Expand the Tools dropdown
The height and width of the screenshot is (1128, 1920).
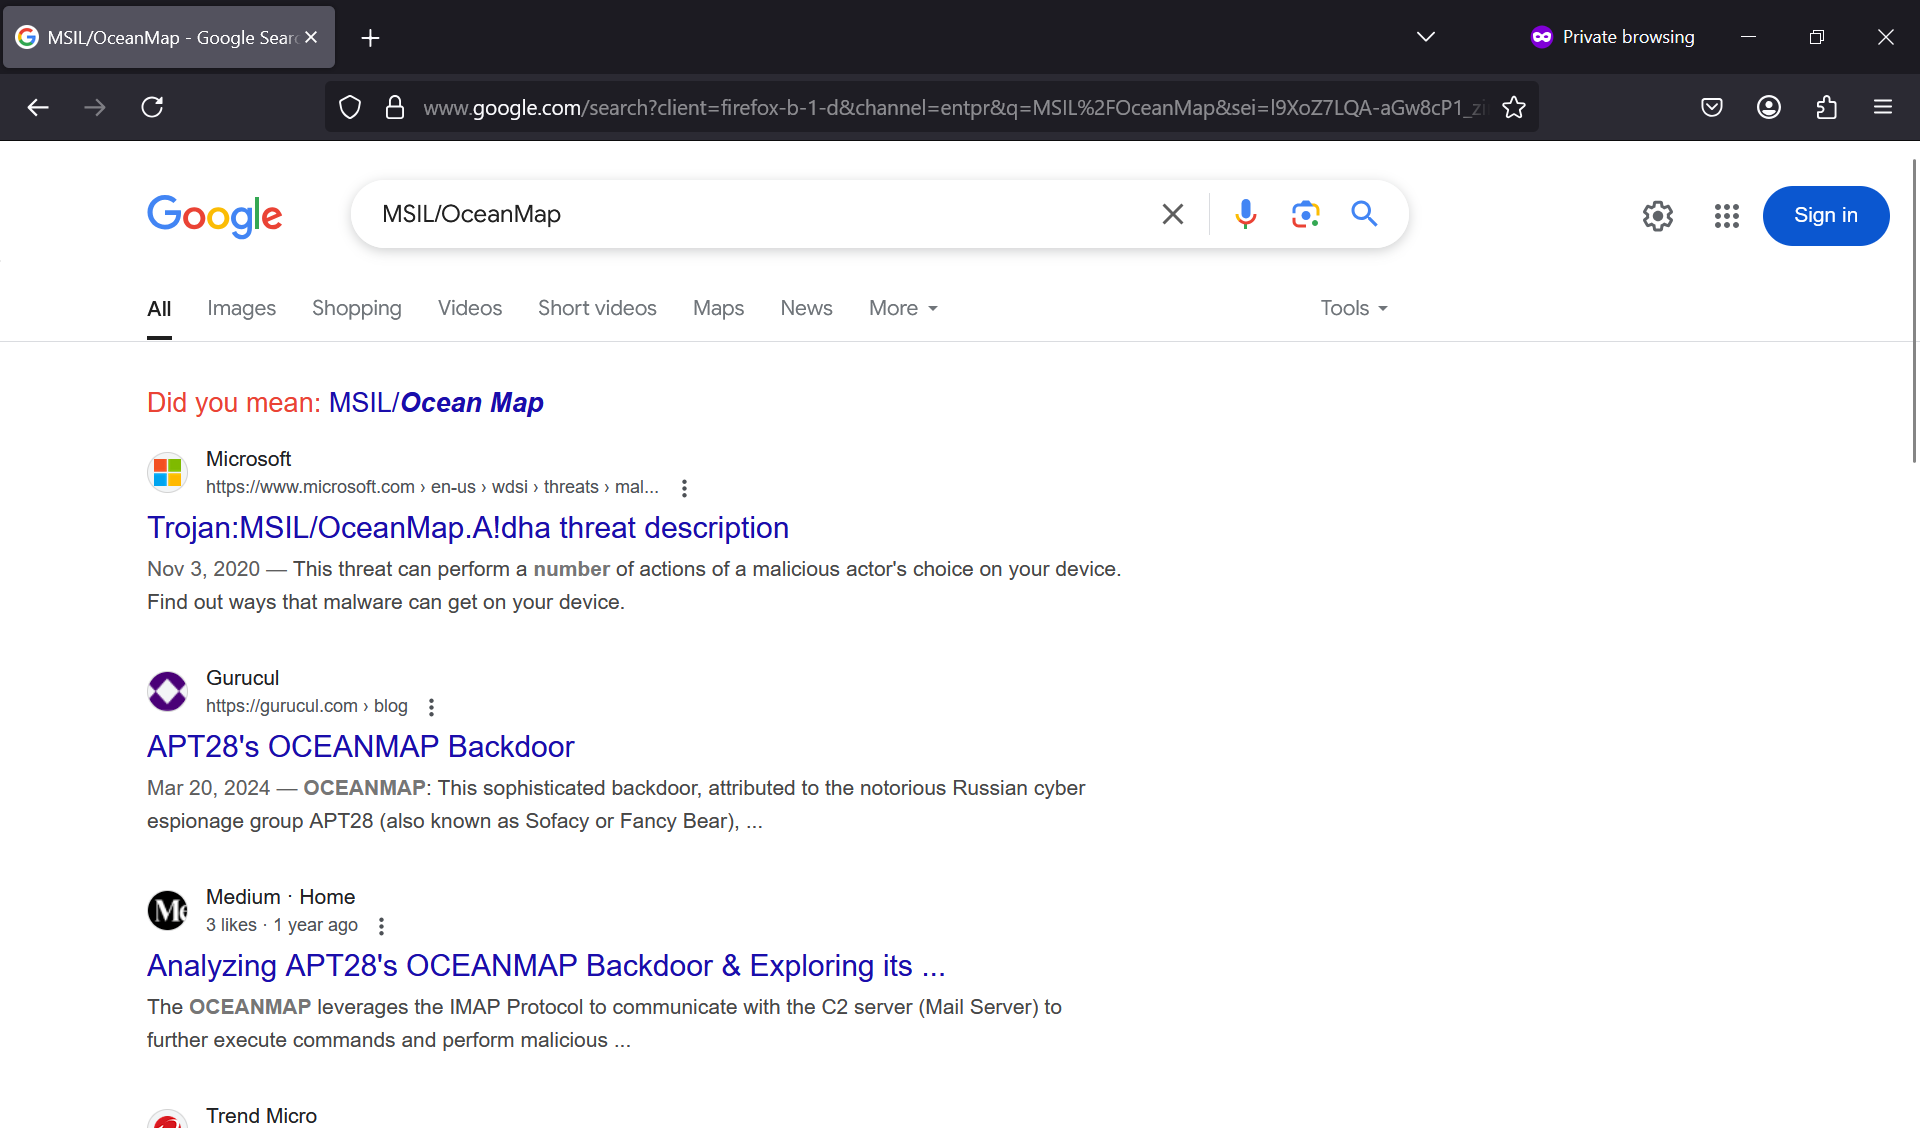click(1354, 308)
